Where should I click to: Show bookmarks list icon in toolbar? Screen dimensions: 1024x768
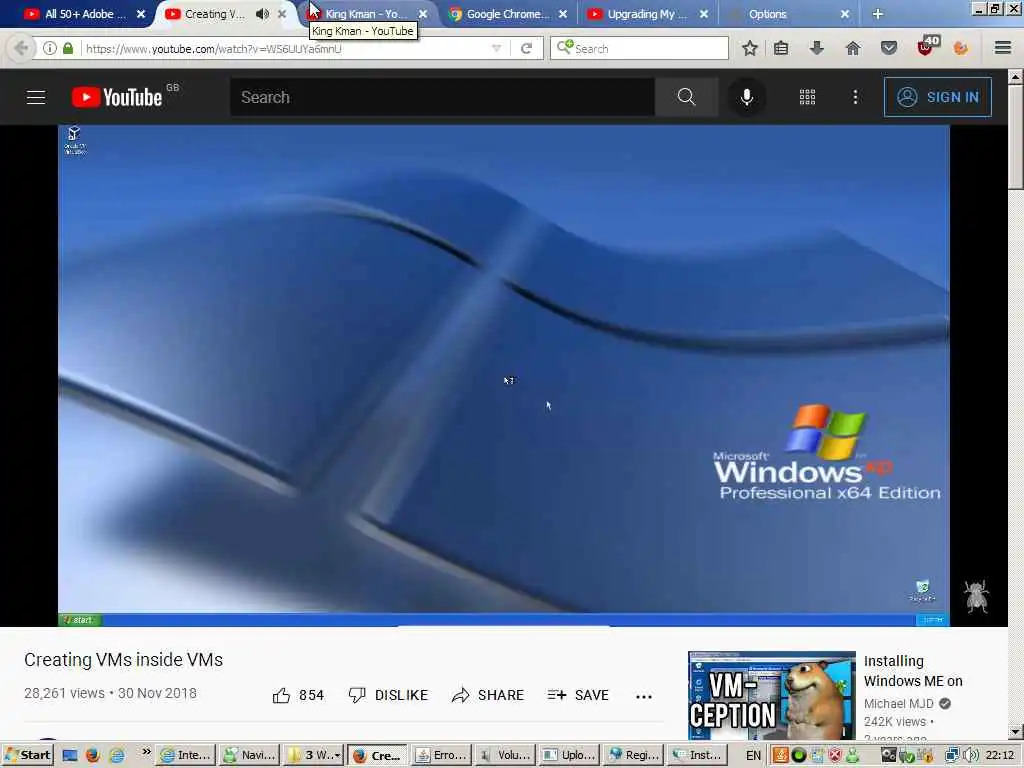click(781, 48)
